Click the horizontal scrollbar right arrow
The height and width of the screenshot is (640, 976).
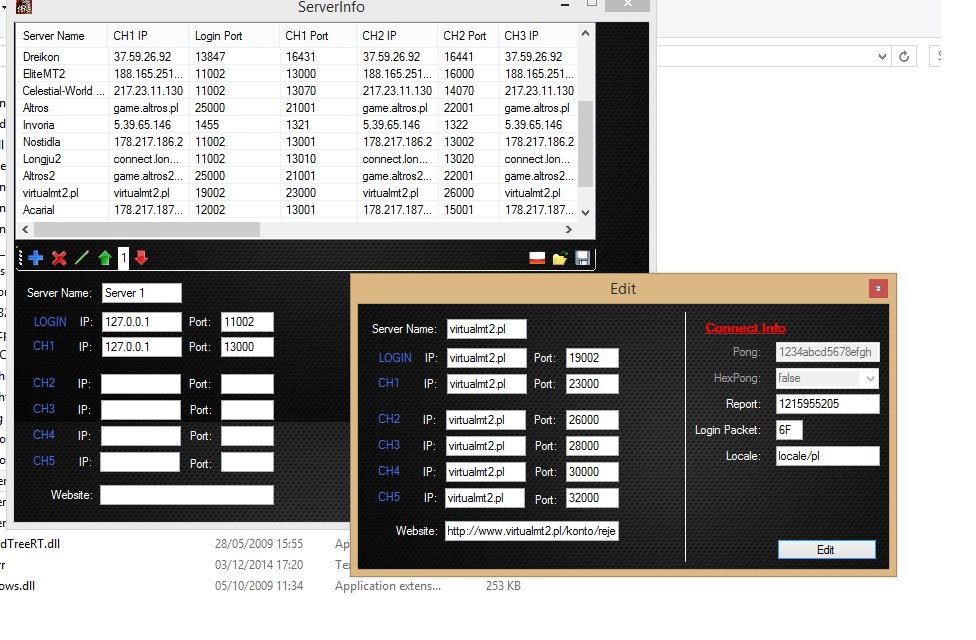point(569,229)
